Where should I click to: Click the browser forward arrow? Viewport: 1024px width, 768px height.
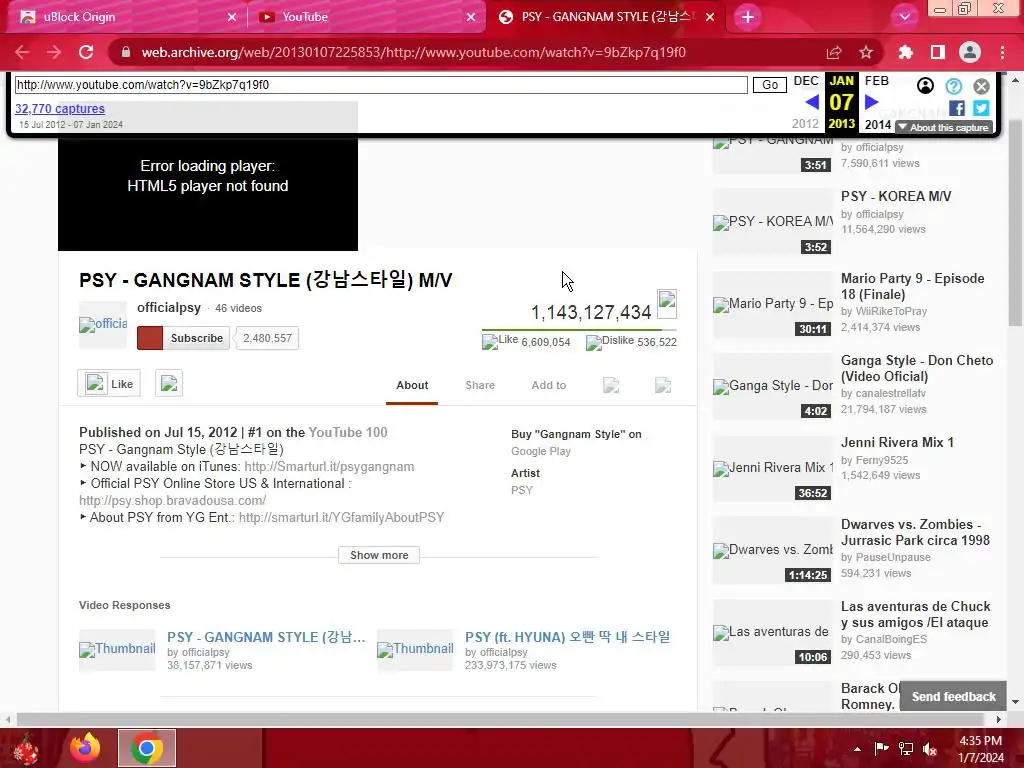click(x=54, y=52)
